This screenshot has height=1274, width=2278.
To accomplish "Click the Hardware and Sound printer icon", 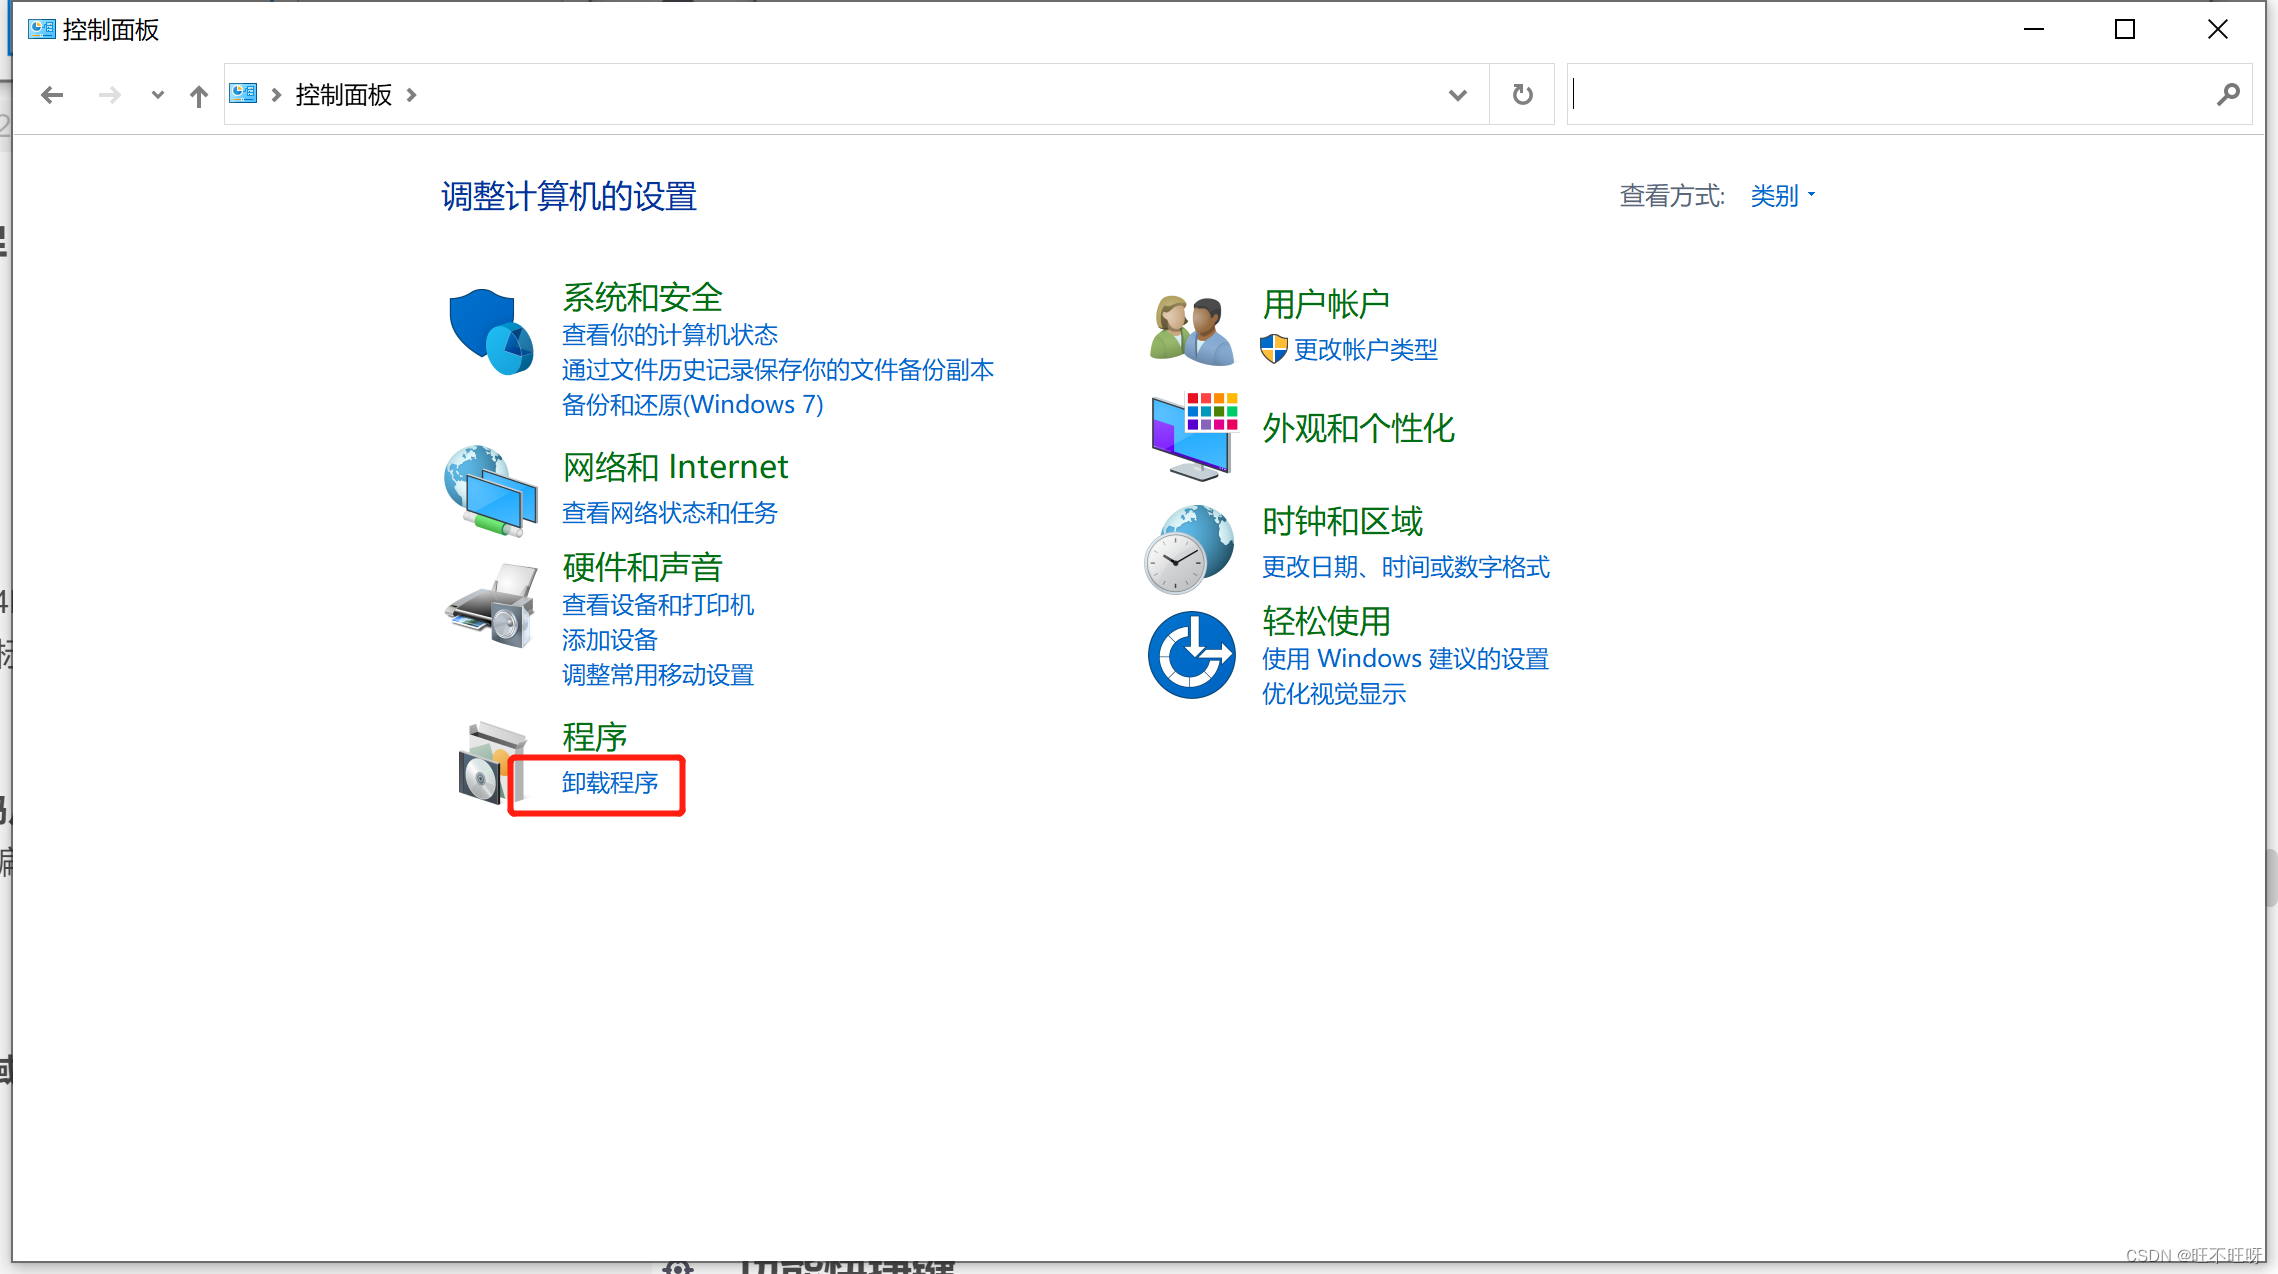I will point(491,606).
